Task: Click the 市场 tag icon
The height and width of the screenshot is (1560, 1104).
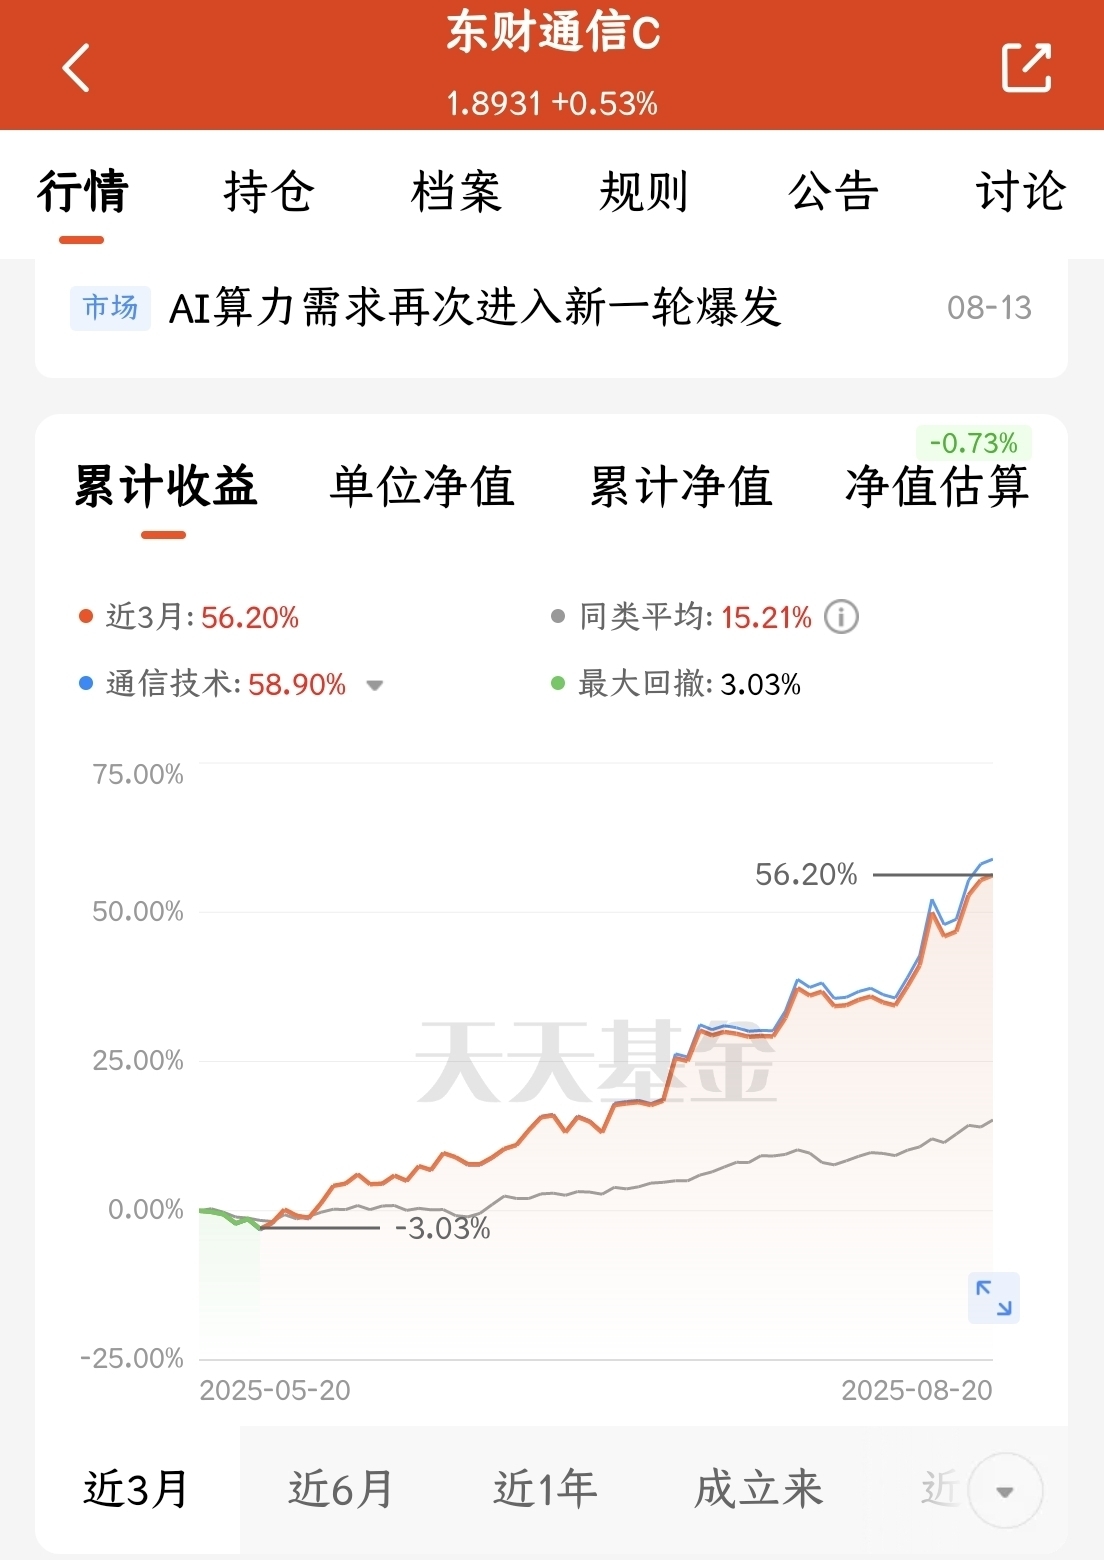Action: [x=110, y=307]
